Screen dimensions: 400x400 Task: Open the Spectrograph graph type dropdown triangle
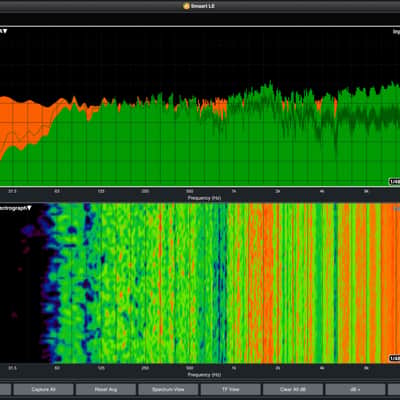29,208
